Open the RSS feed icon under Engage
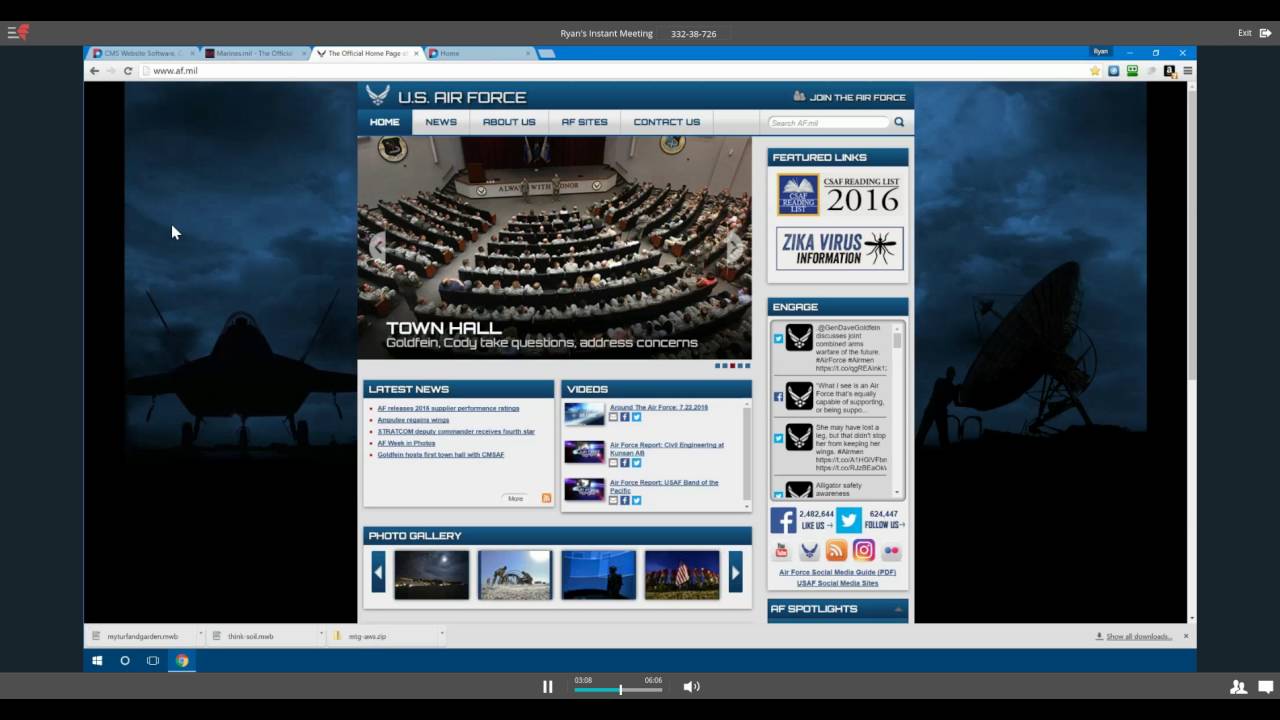1280x720 pixels. coord(836,551)
